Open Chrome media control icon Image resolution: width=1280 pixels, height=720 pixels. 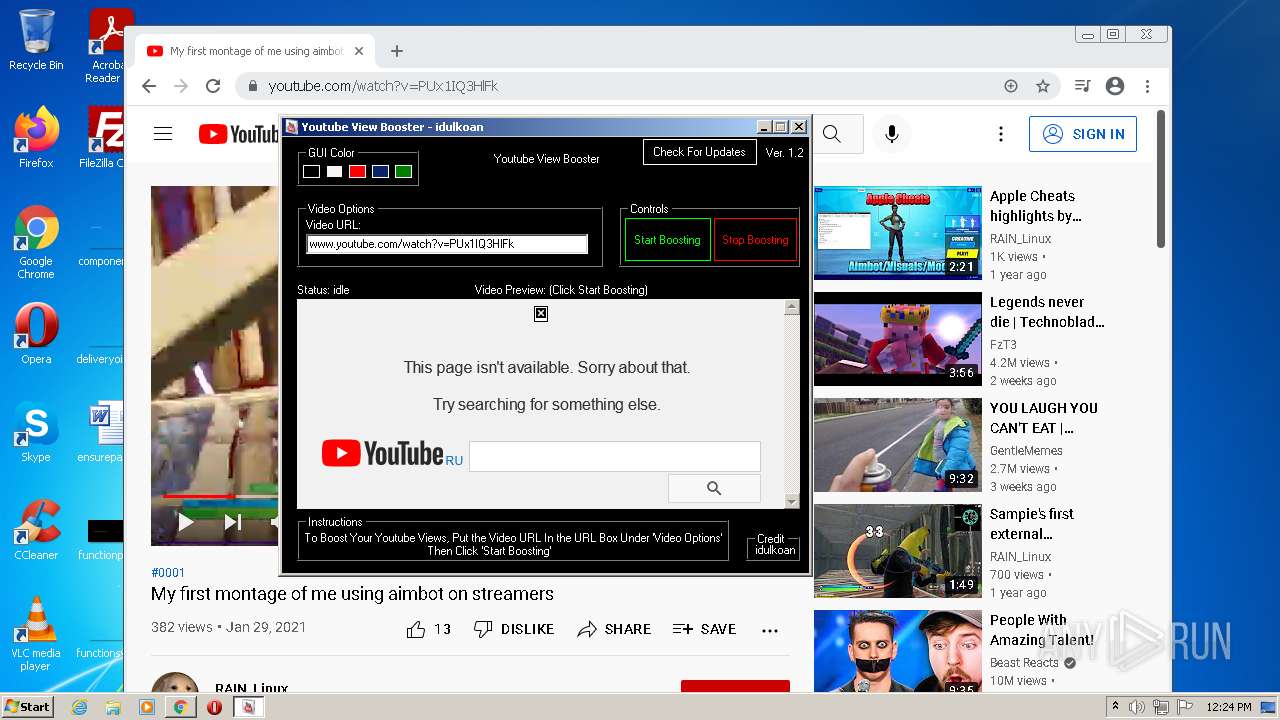coord(1082,86)
